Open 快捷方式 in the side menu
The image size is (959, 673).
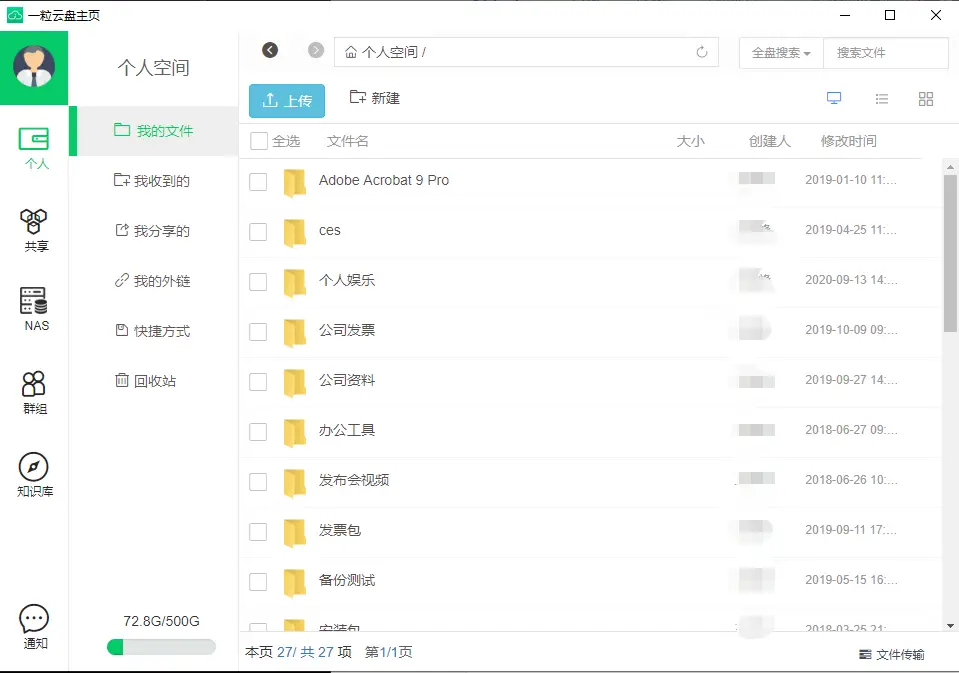click(154, 331)
